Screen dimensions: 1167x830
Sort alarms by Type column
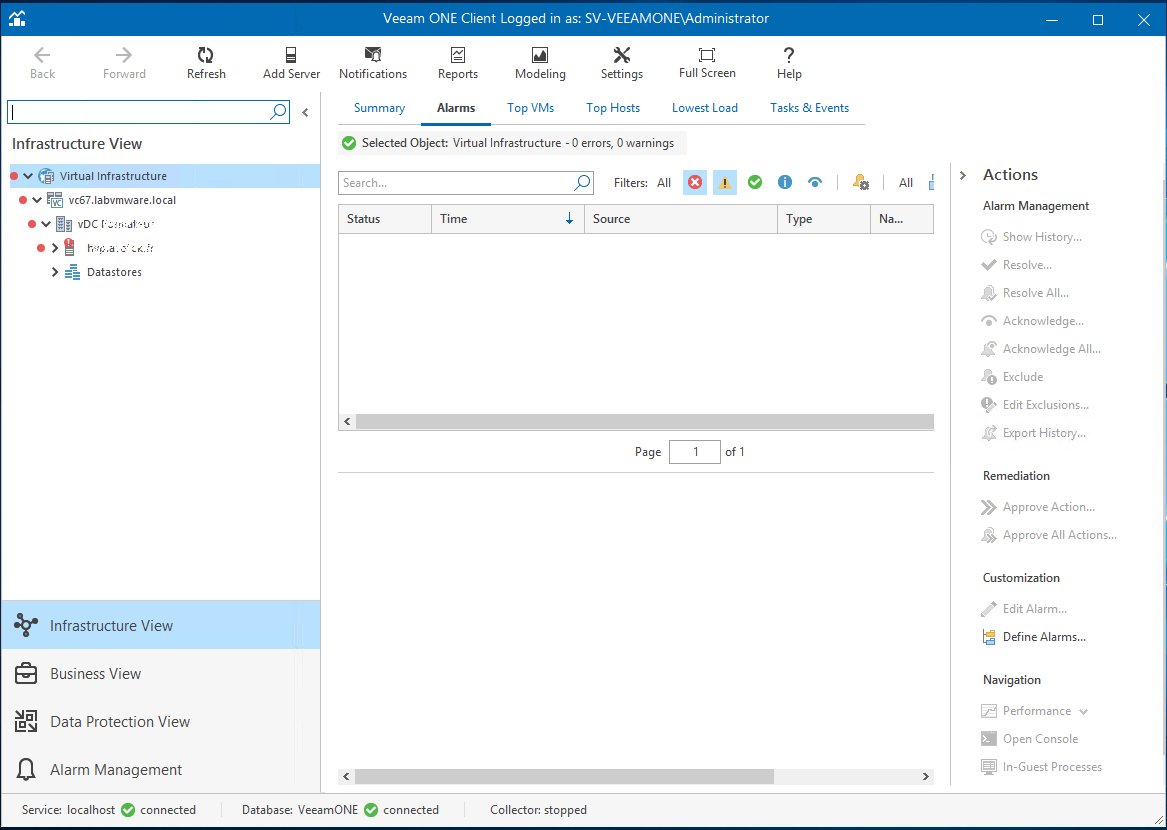(x=823, y=219)
